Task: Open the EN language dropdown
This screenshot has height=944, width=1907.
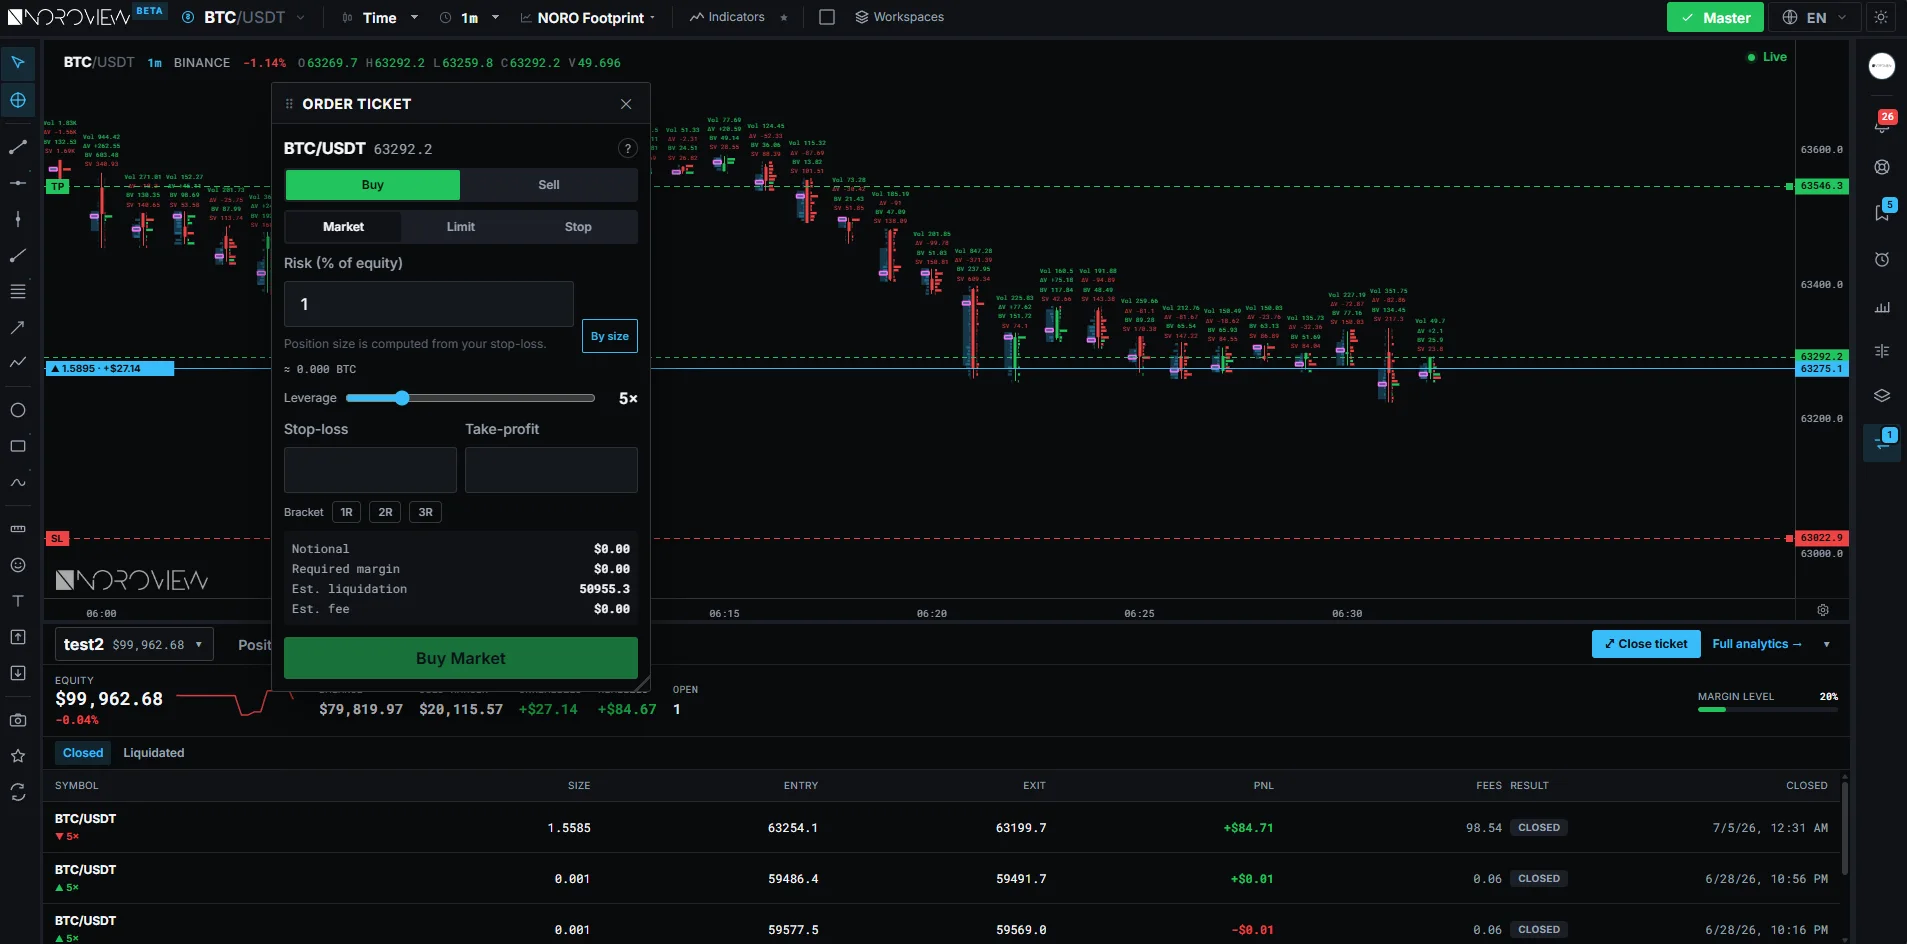Action: pyautogui.click(x=1815, y=17)
